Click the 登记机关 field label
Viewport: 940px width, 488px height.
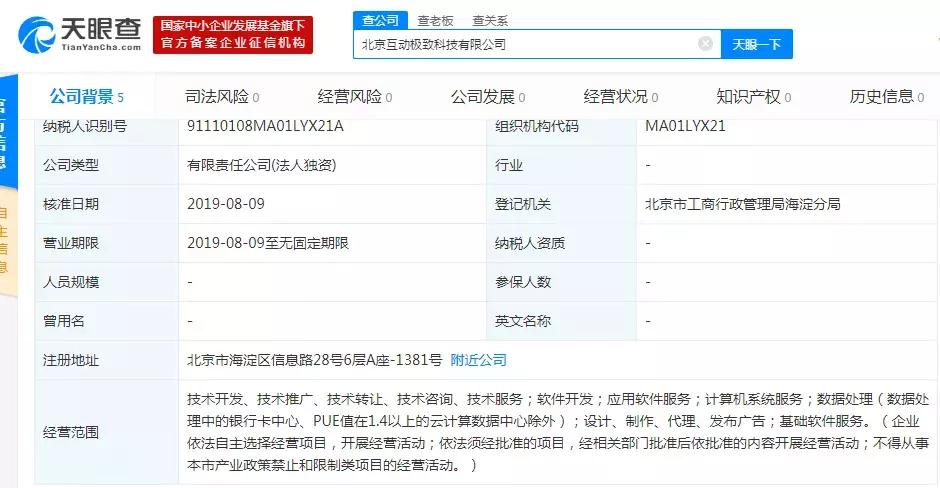click(522, 204)
